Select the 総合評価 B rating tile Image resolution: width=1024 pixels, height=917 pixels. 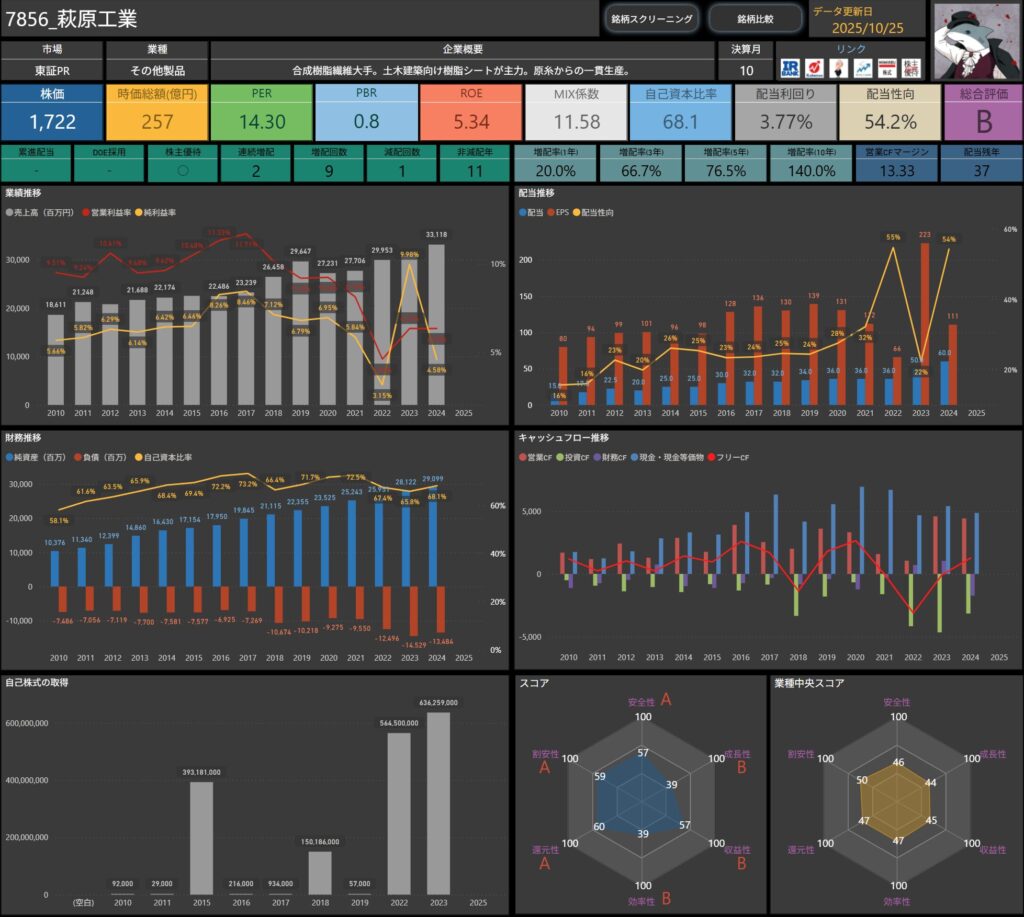point(982,112)
